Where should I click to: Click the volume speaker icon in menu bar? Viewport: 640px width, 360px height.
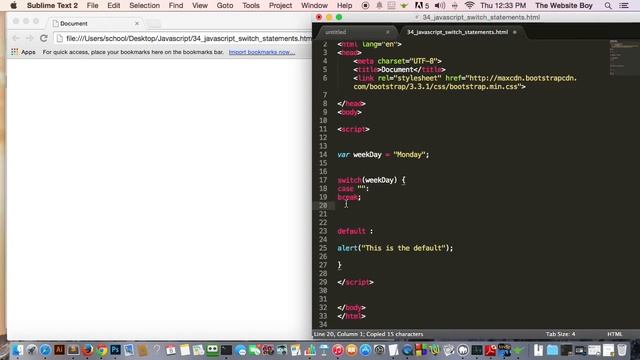click(x=440, y=5)
